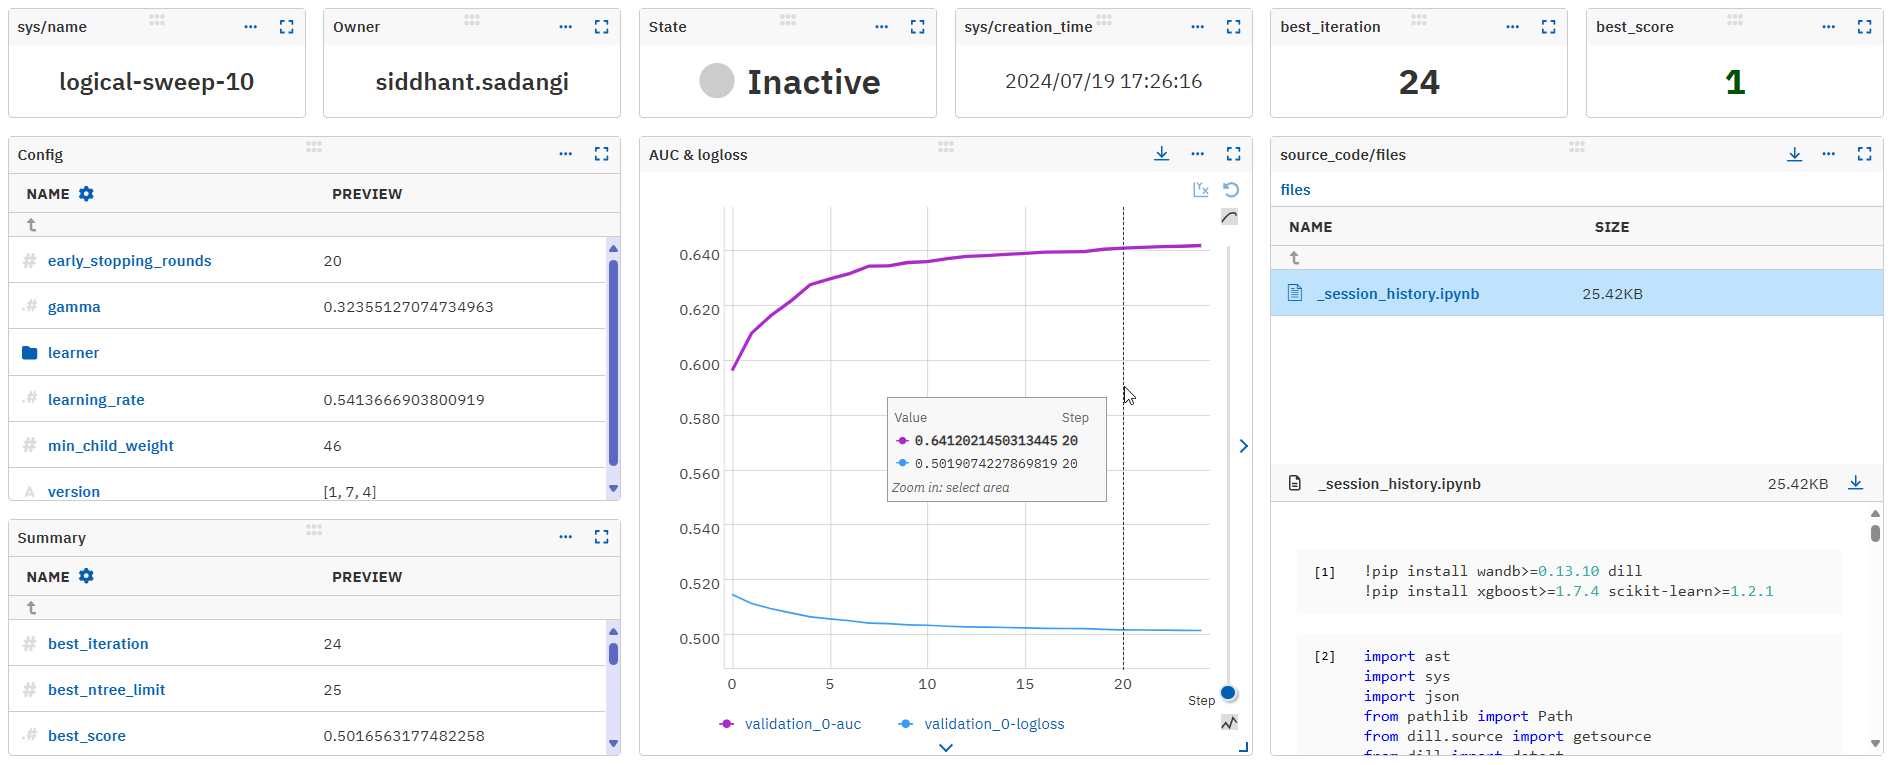Open the learner folder in Config
The image size is (1893, 765).
(x=73, y=353)
